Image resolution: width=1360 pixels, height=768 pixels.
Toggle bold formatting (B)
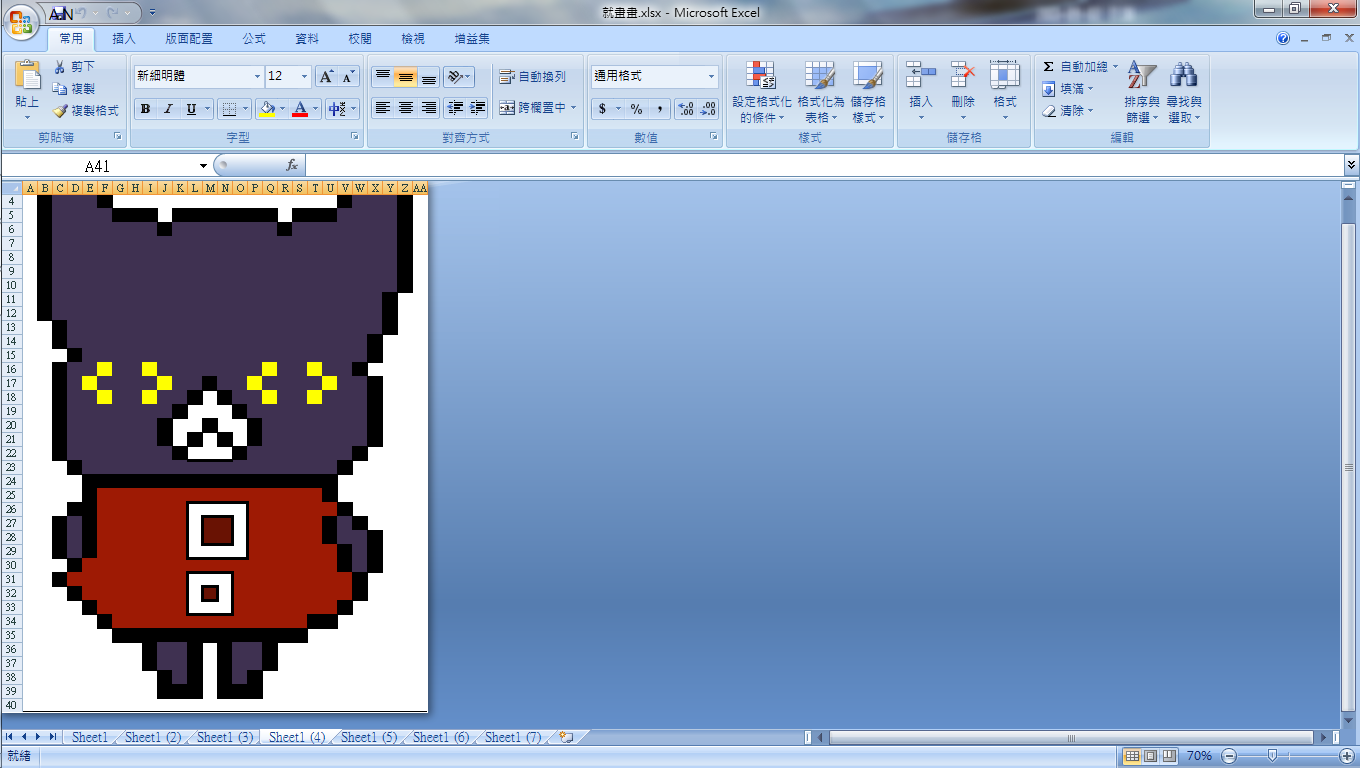pos(146,109)
